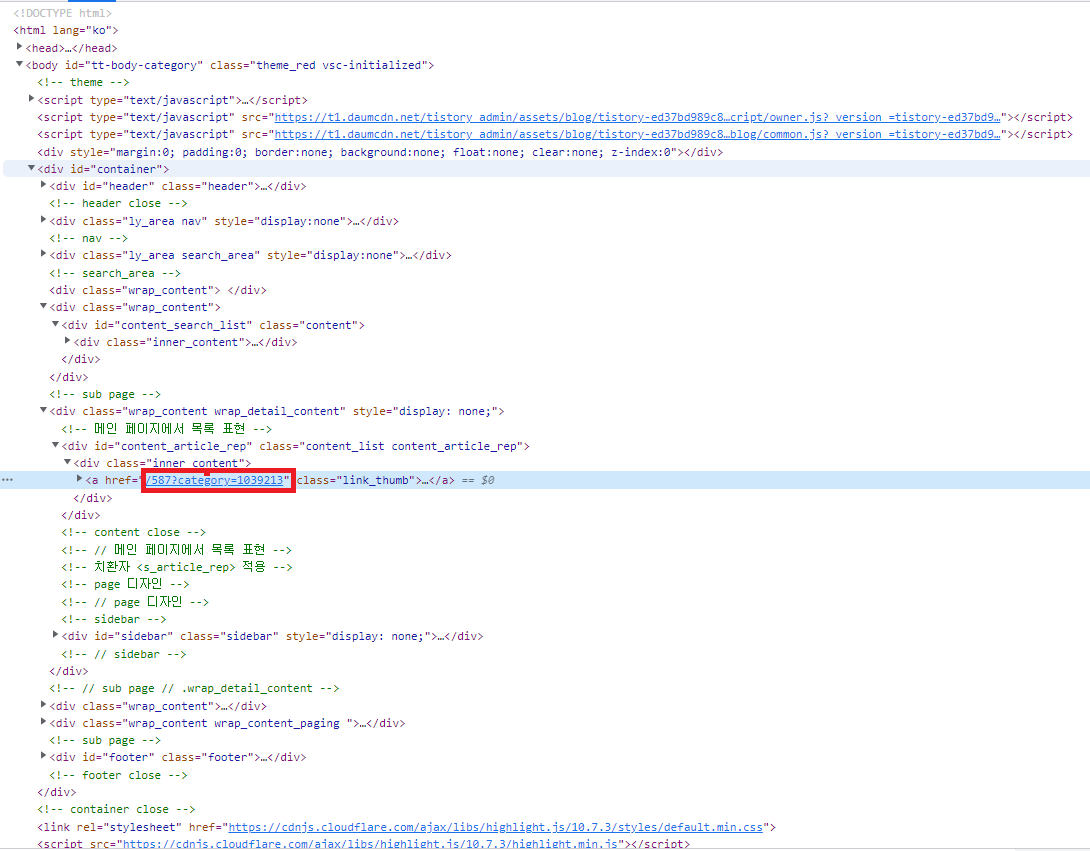Select the first sub page comment
The height and width of the screenshot is (851, 1090).
point(105,394)
